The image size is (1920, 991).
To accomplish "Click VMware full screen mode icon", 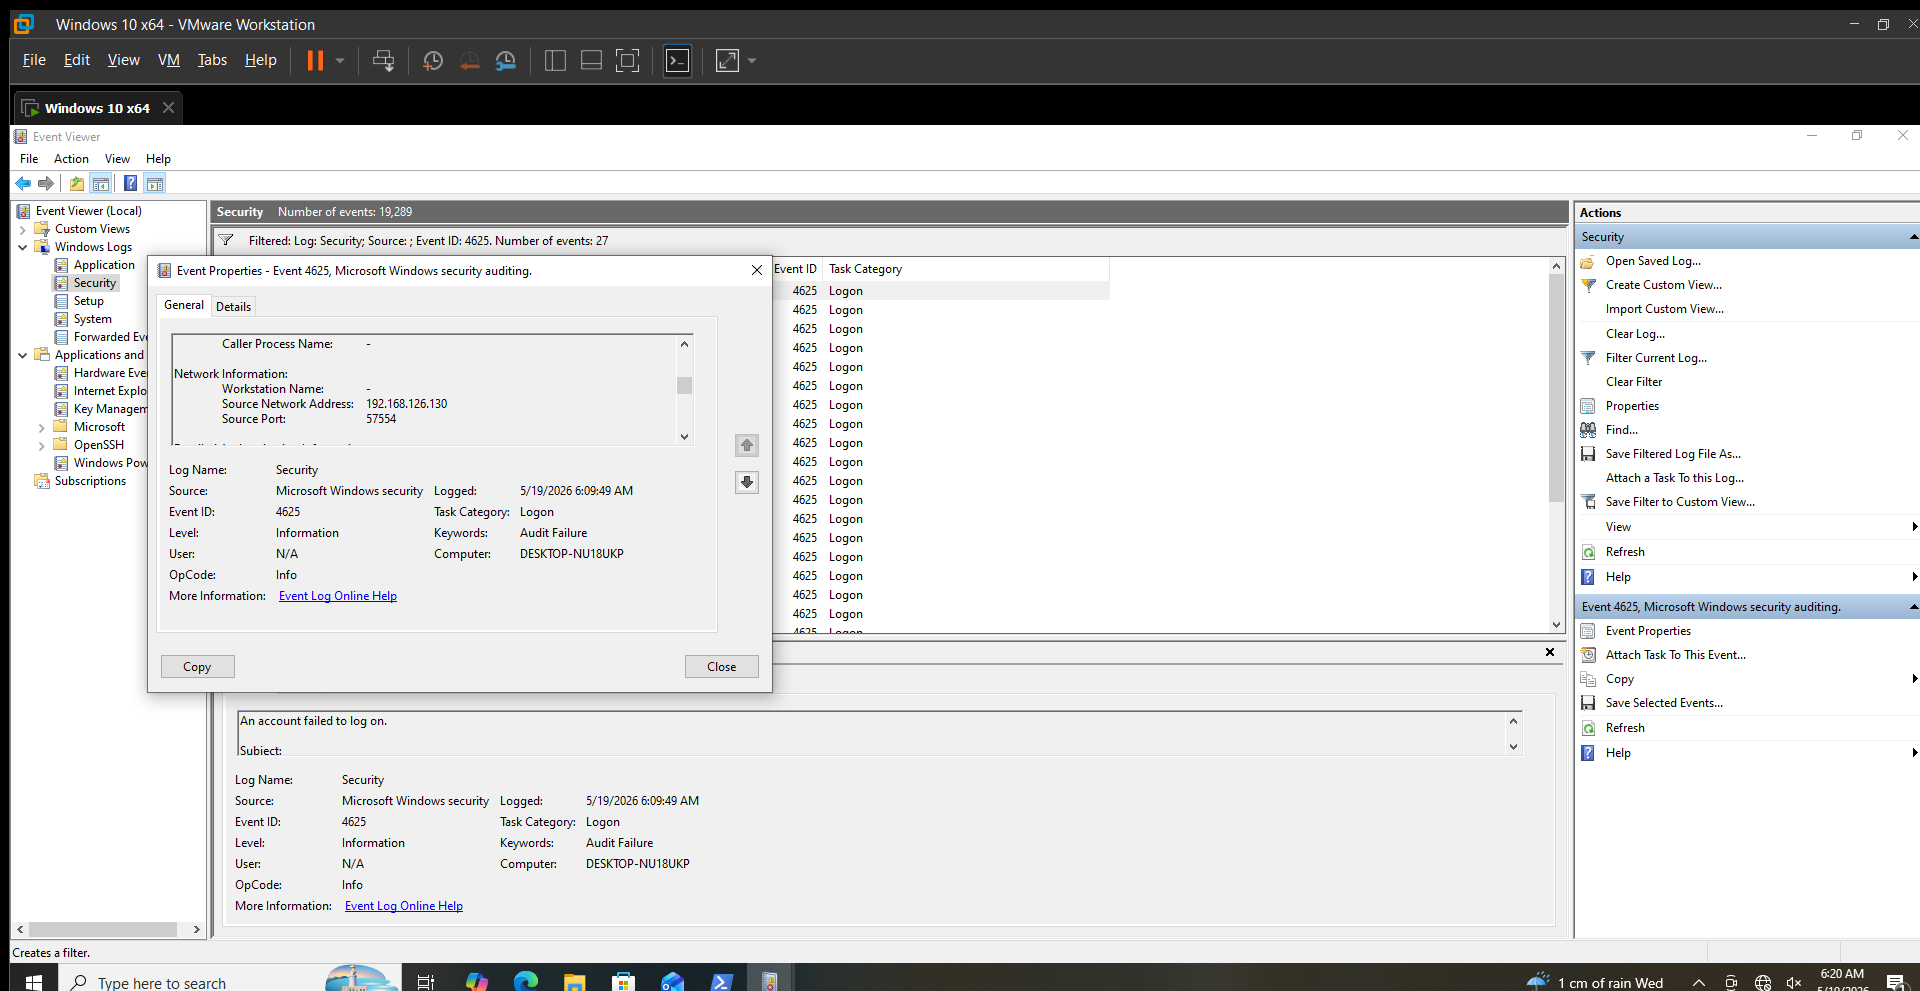I will click(x=627, y=61).
